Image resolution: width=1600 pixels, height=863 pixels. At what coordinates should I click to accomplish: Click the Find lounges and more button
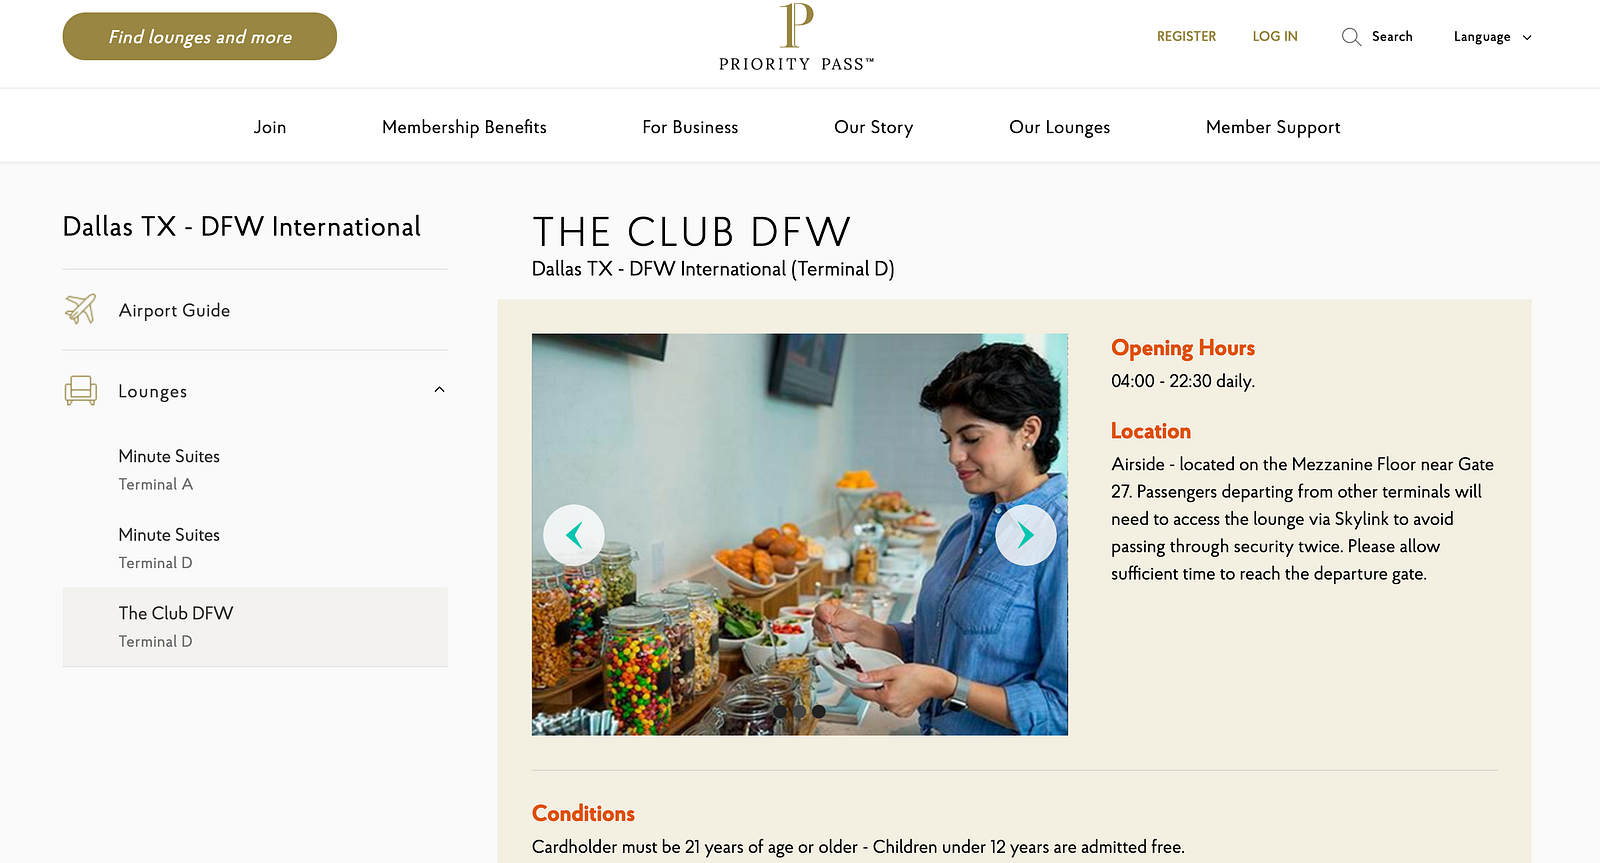pos(200,36)
